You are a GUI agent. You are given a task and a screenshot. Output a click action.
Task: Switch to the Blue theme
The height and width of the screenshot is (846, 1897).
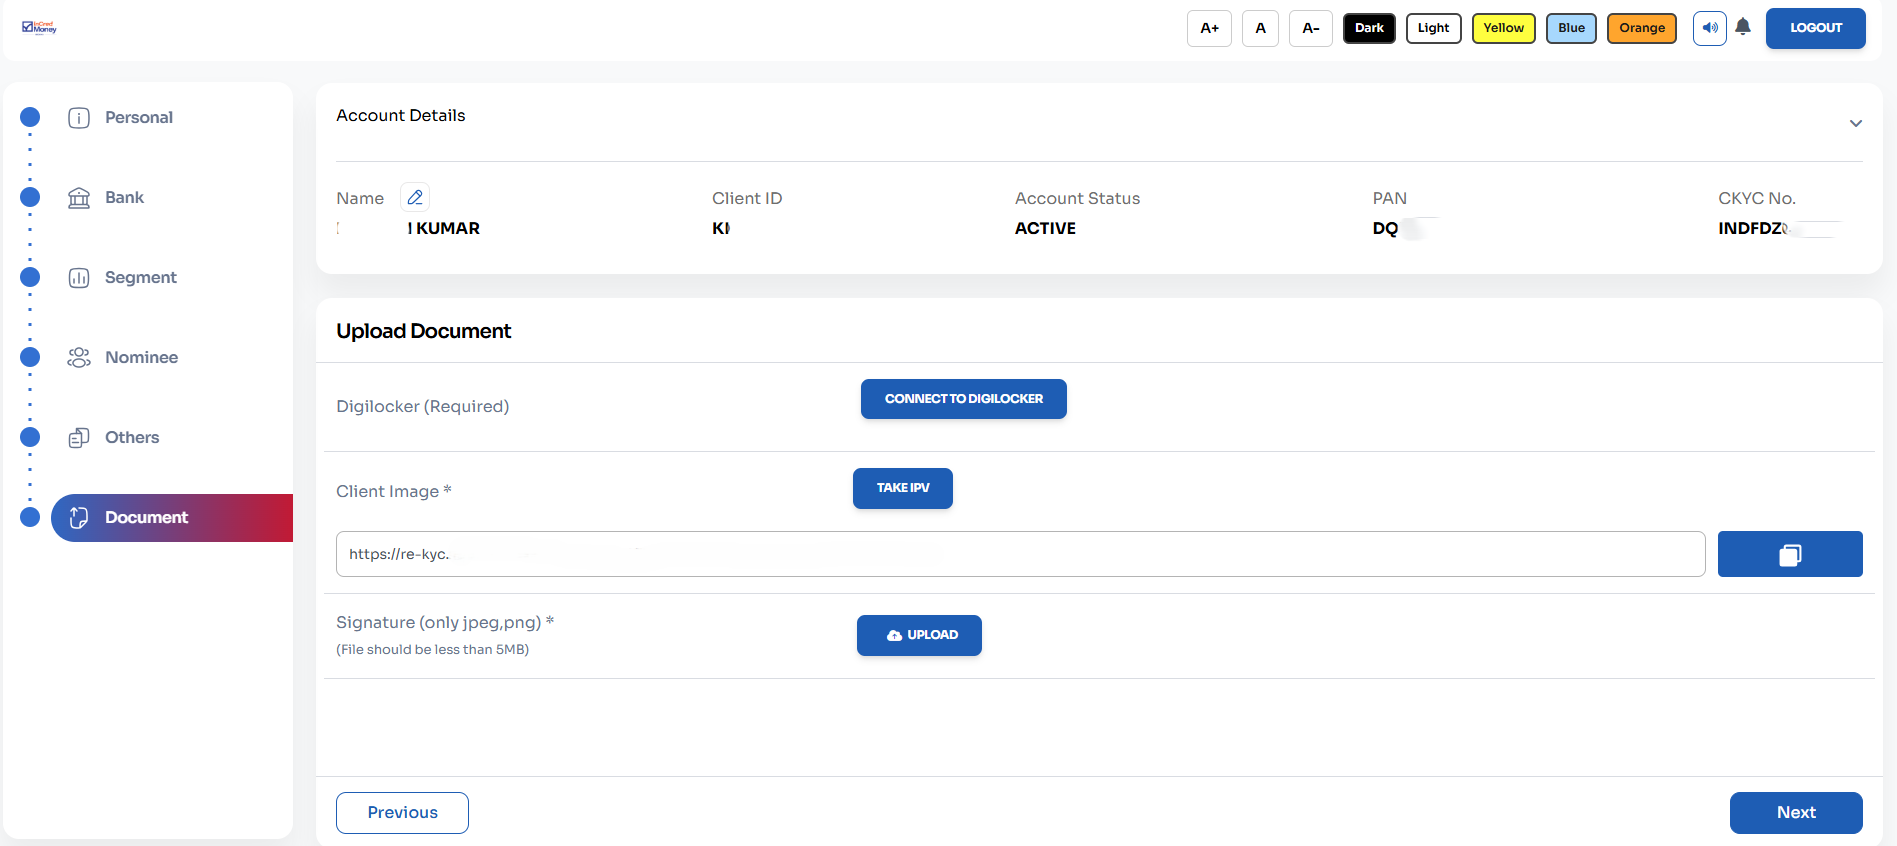tap(1571, 28)
